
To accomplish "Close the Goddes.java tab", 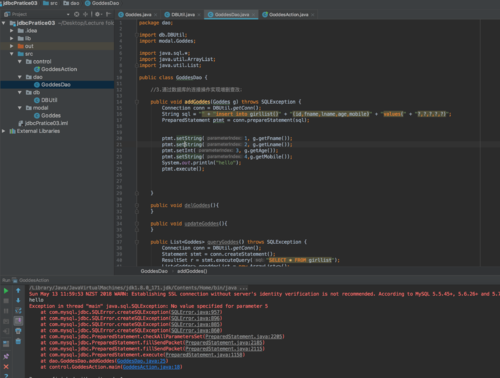I will coord(156,15).
